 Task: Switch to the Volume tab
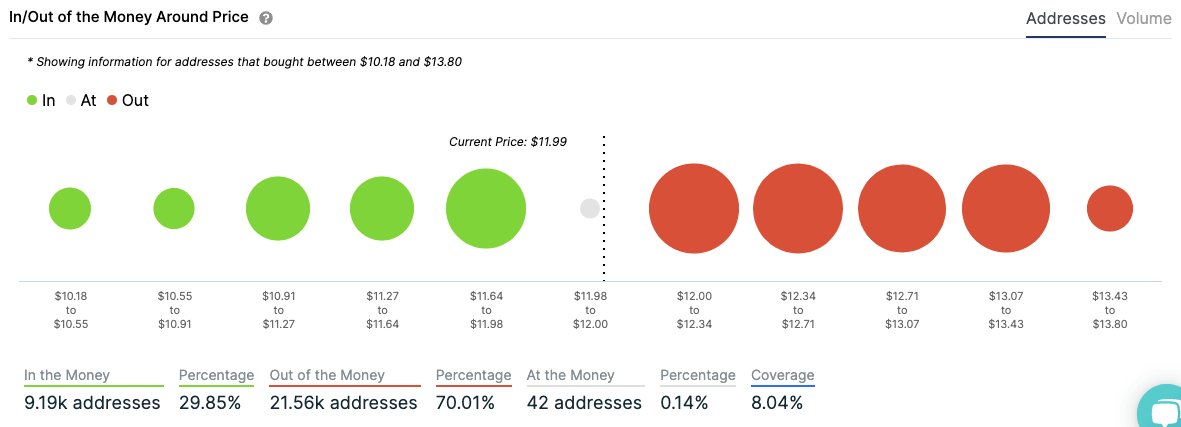pyautogui.click(x=1144, y=19)
